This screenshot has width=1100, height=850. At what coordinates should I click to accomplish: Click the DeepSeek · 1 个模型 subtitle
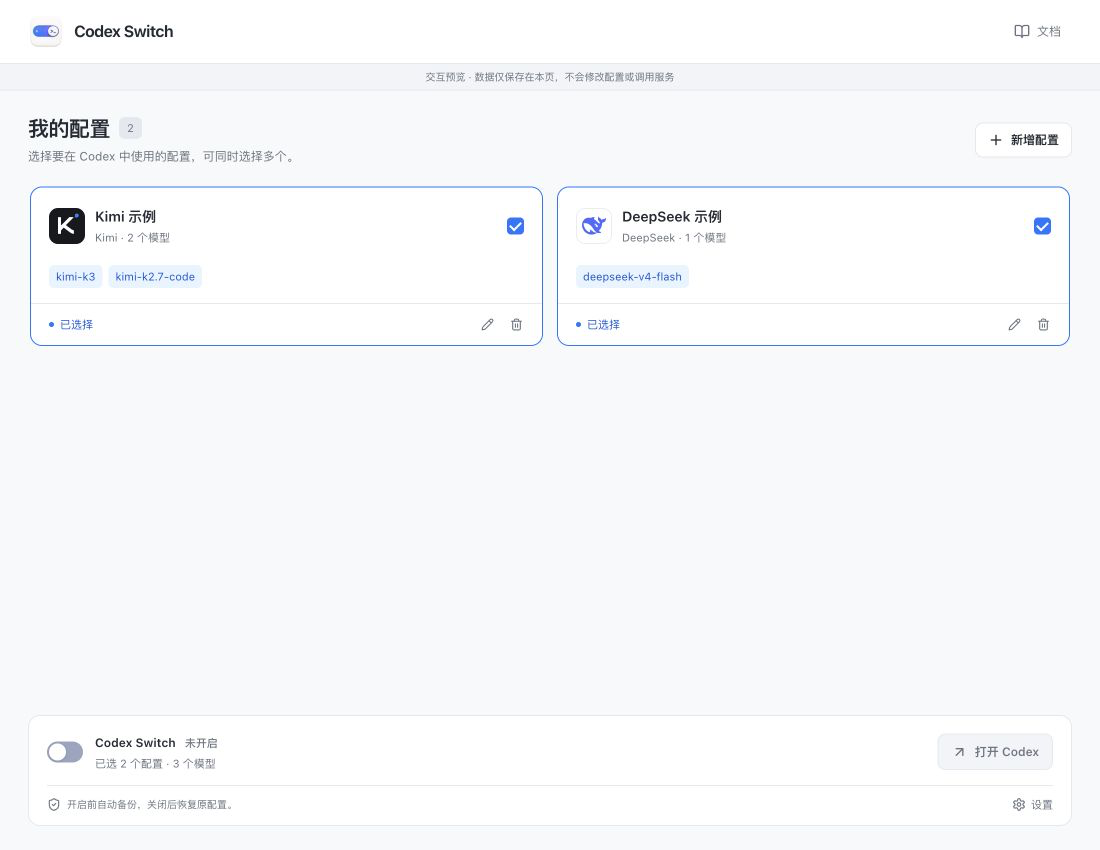coord(673,238)
